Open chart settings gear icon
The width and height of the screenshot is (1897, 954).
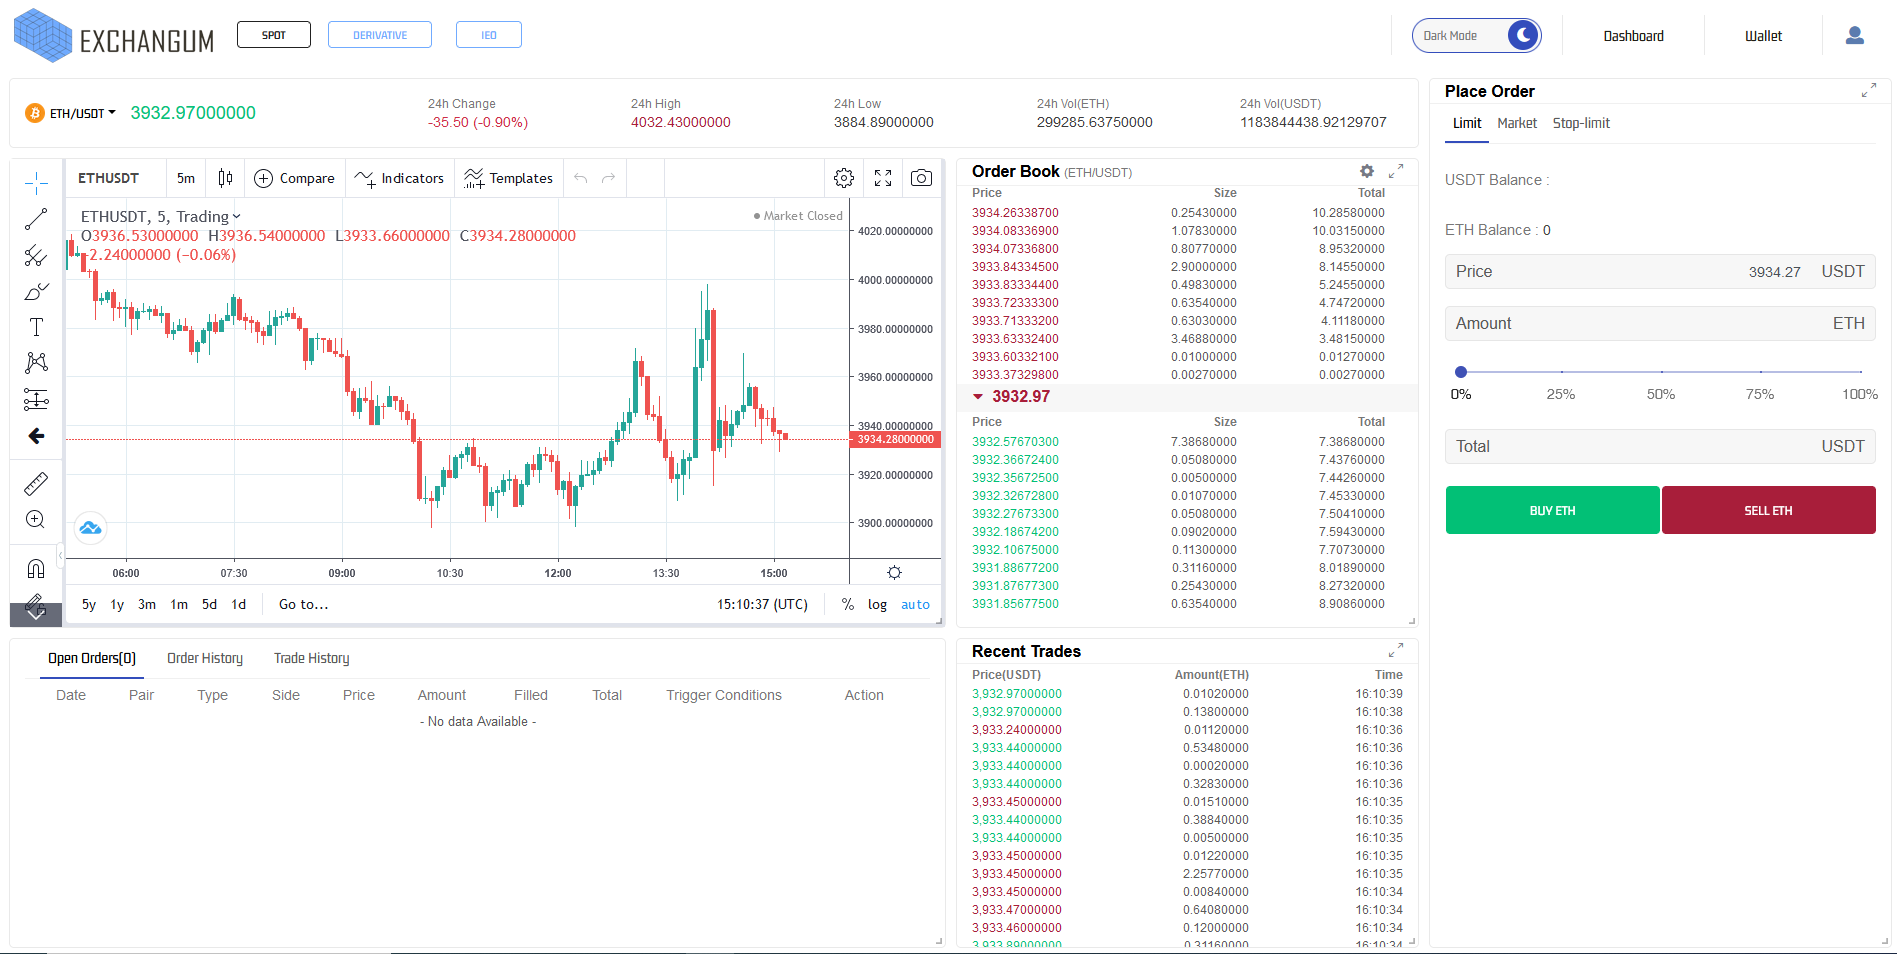pyautogui.click(x=844, y=178)
